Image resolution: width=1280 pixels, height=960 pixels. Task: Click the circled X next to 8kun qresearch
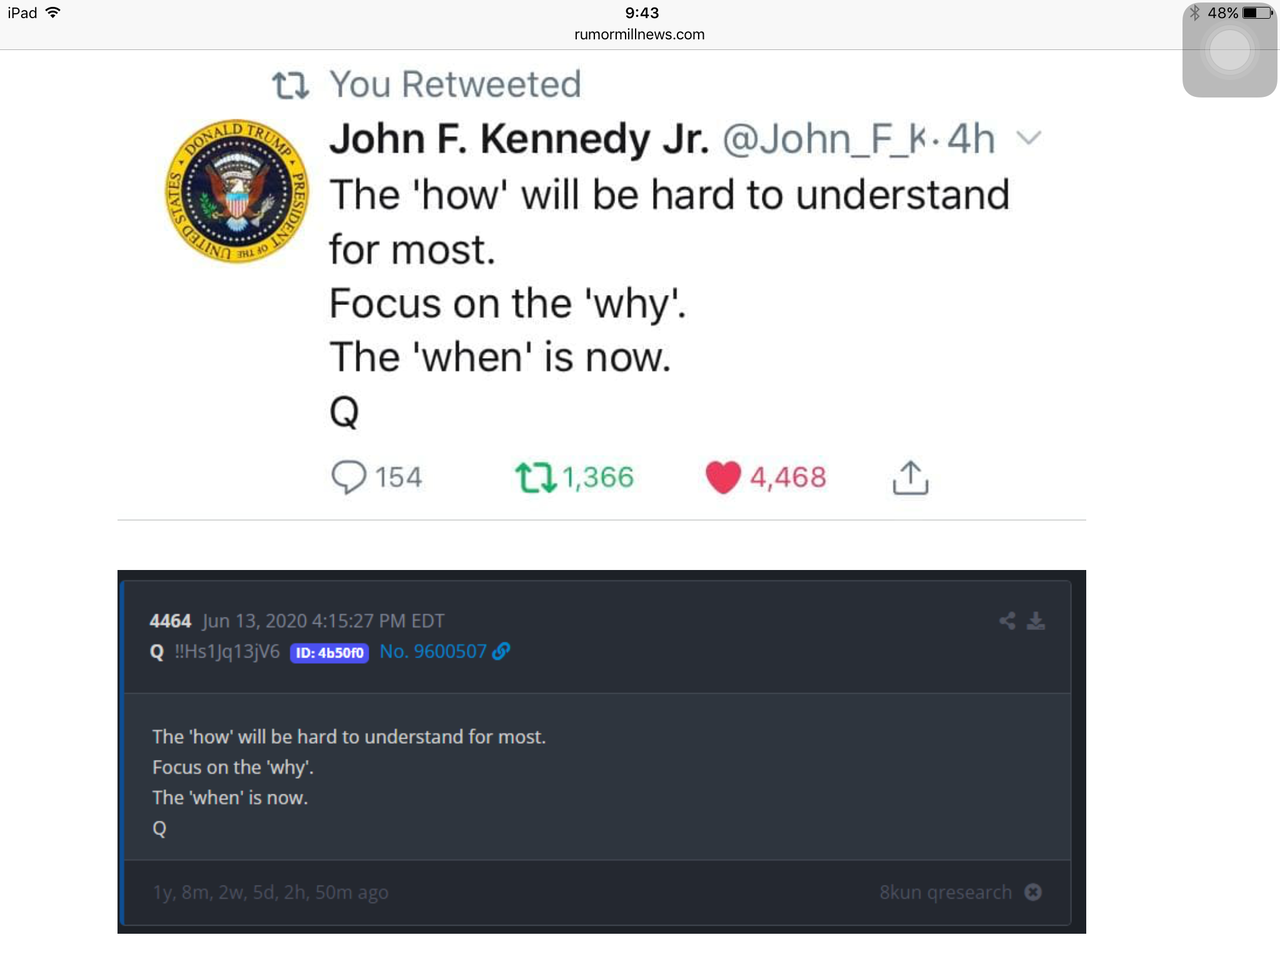[1033, 891]
